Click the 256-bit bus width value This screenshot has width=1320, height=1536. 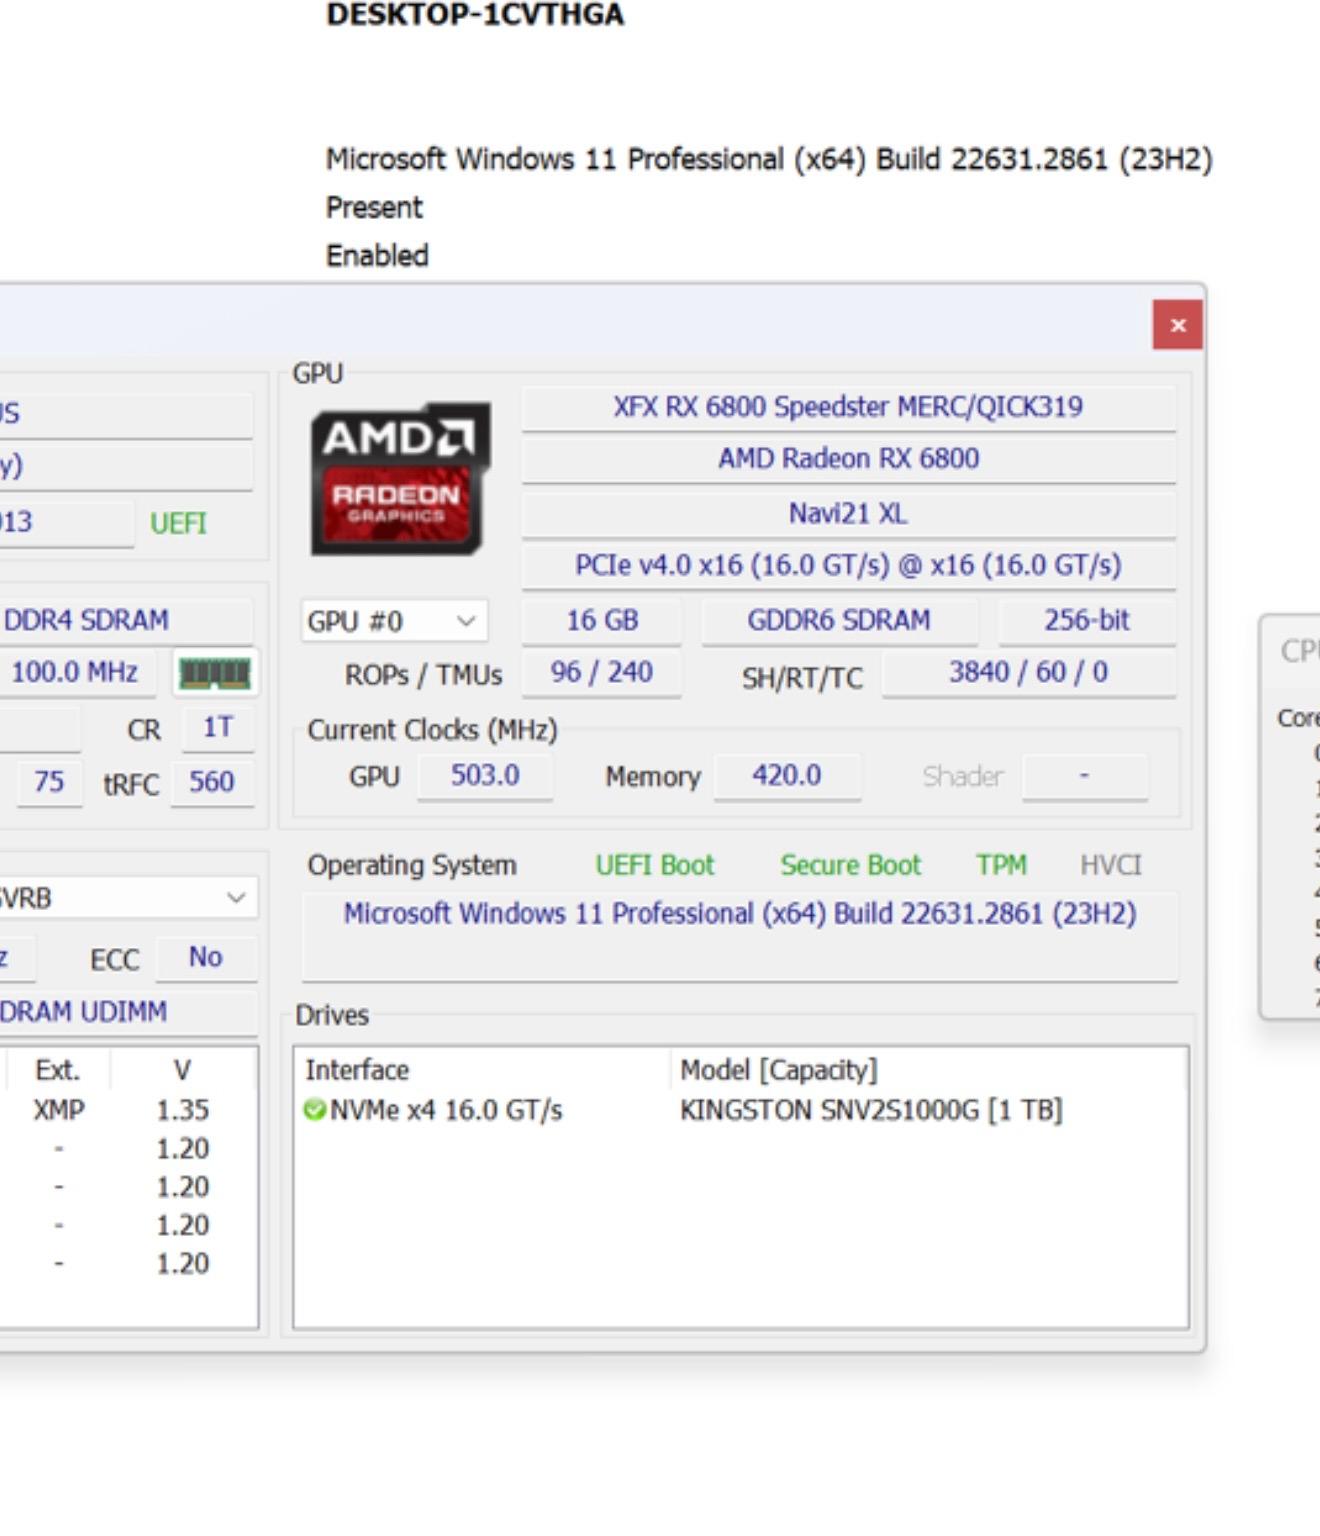[x=1086, y=621]
